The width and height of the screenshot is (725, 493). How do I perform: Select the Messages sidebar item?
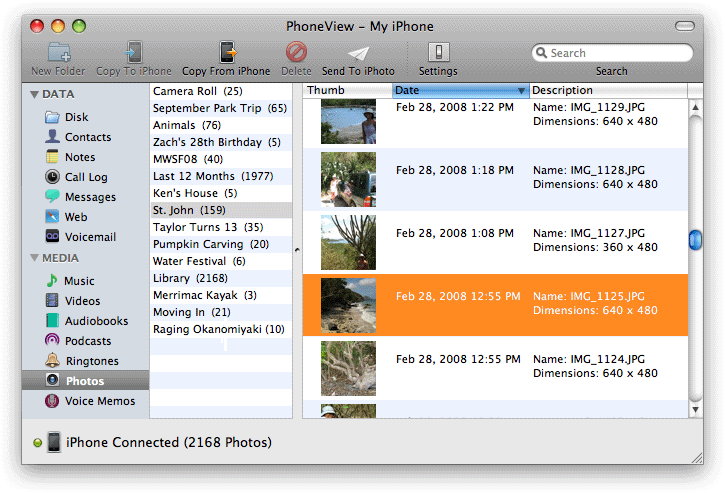coord(90,197)
